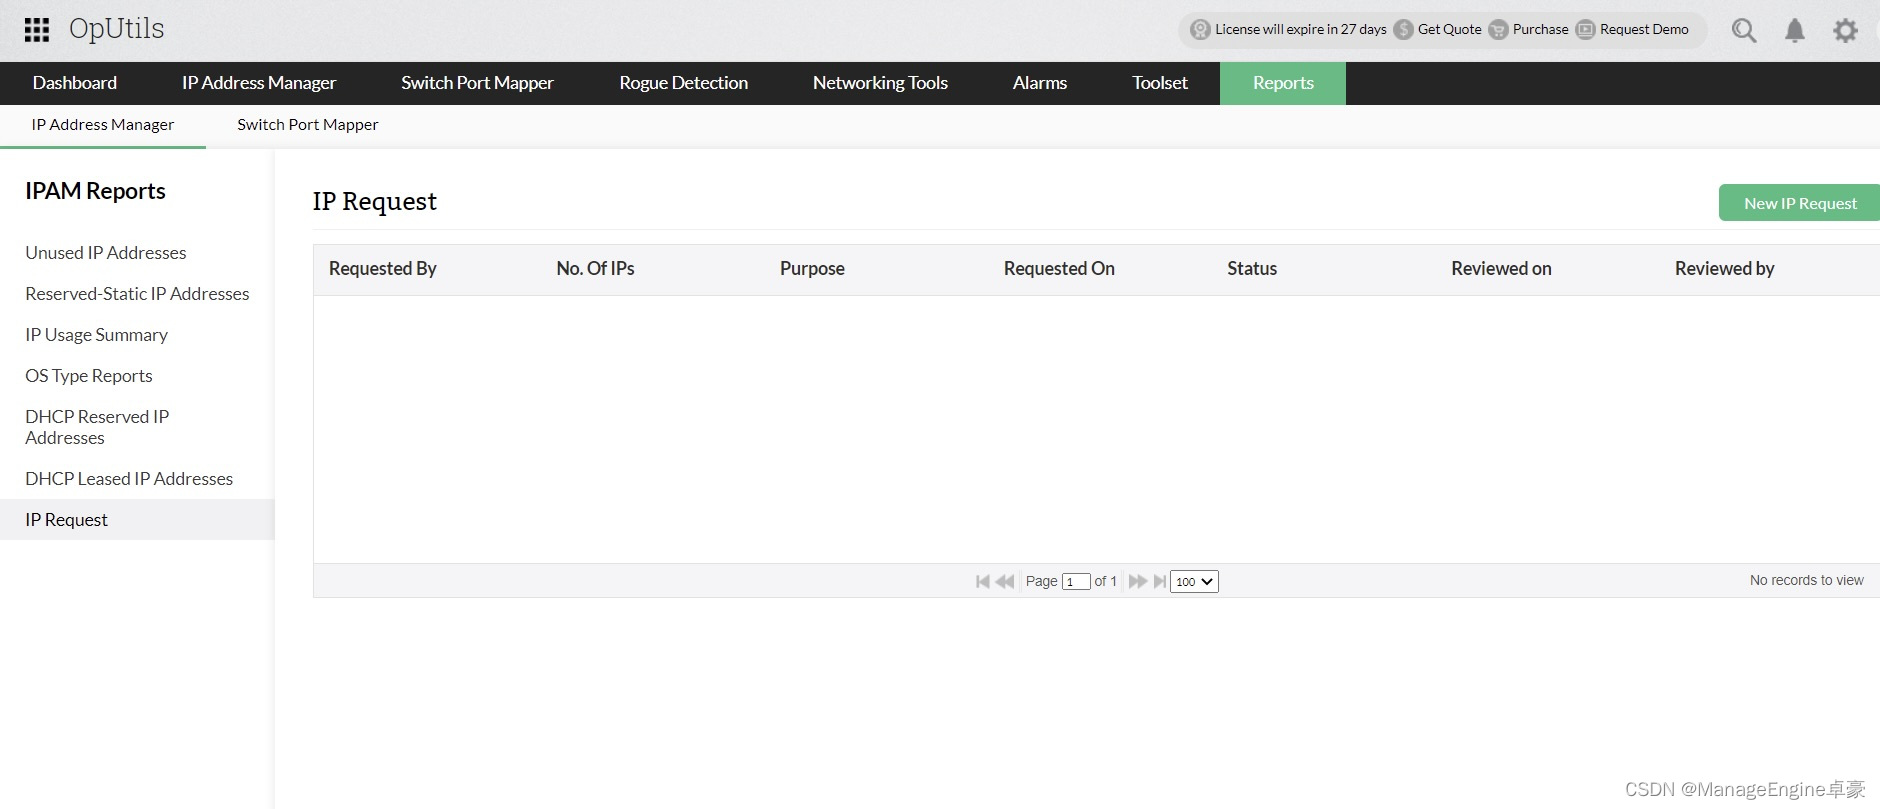1880x809 pixels.
Task: Click the Get Quote link
Action: coord(1450,30)
